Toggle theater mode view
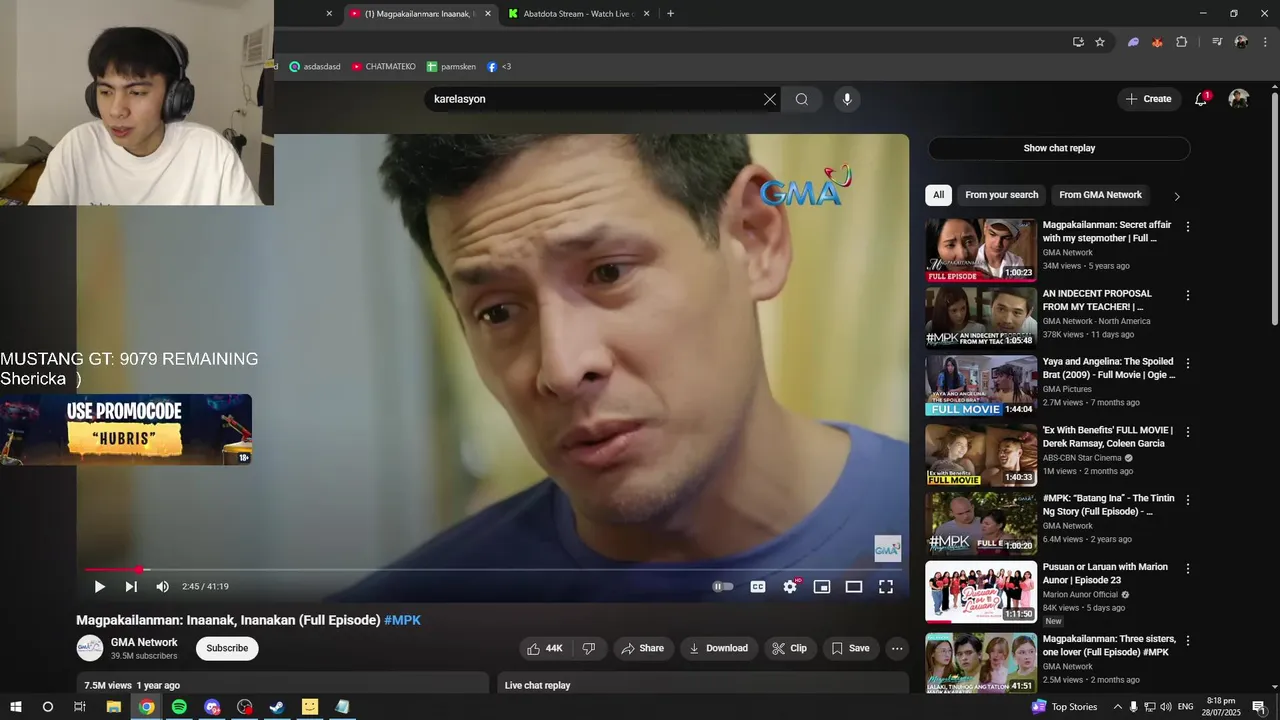This screenshot has width=1280, height=720. (854, 587)
